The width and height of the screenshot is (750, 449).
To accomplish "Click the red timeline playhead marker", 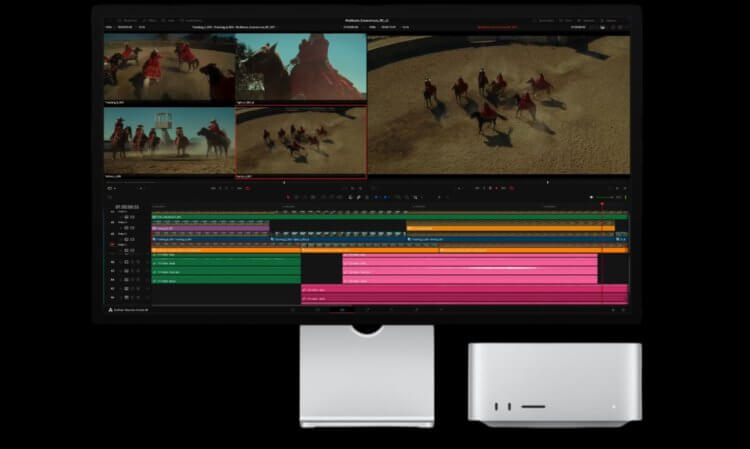I will [602, 204].
